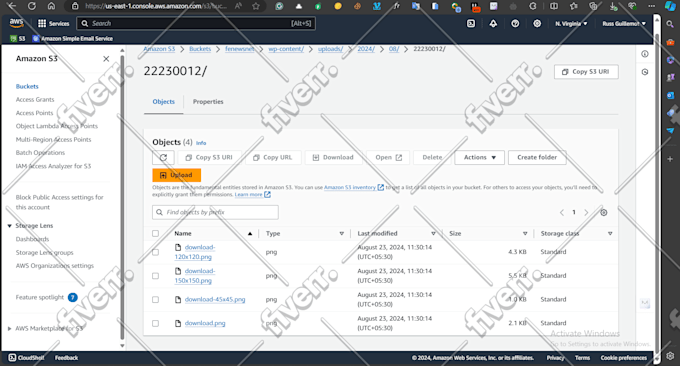Image resolution: width=680 pixels, height=366 pixels.
Task: Open browser sidebar search icon
Action: (x=670, y=24)
